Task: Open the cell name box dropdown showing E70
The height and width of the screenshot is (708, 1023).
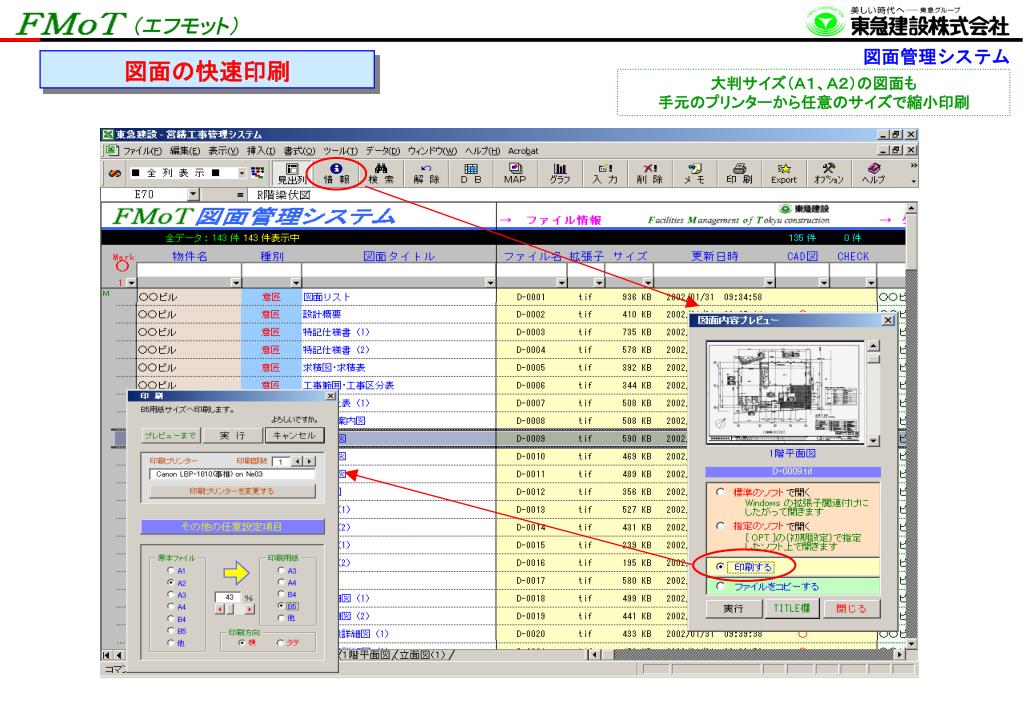Action: point(193,194)
